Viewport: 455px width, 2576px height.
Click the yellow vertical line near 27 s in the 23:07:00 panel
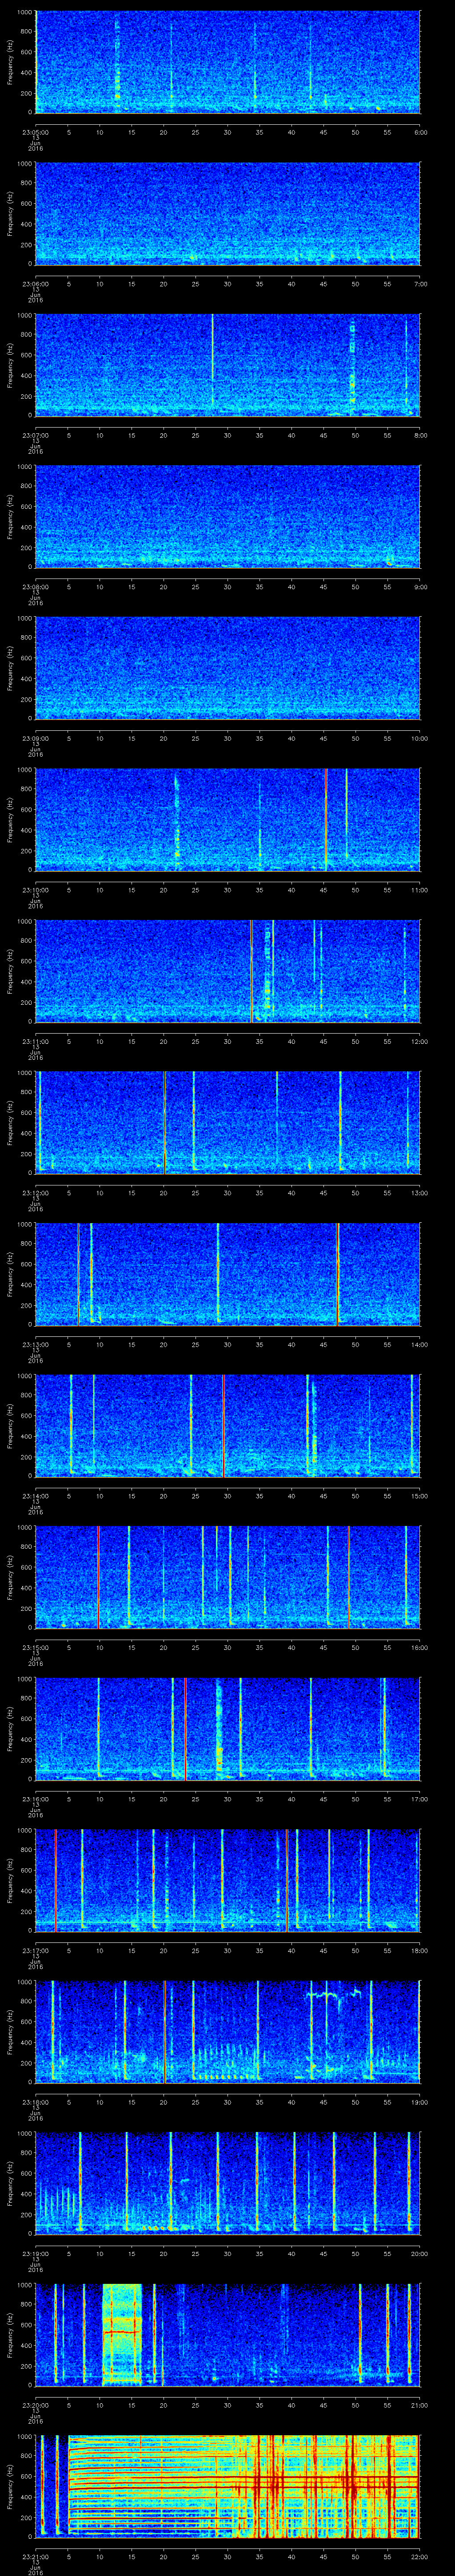point(212,359)
